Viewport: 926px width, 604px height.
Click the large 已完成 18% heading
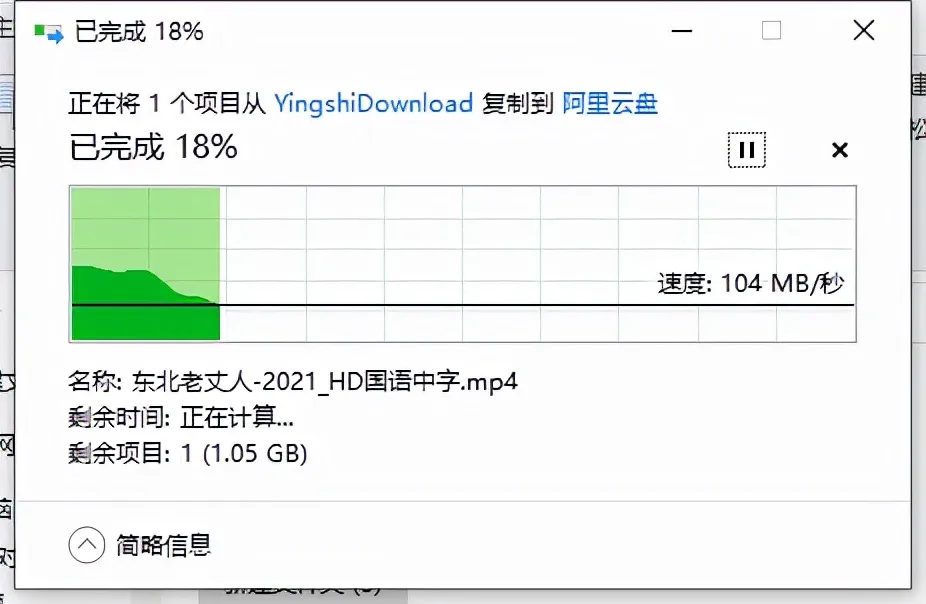click(x=154, y=146)
